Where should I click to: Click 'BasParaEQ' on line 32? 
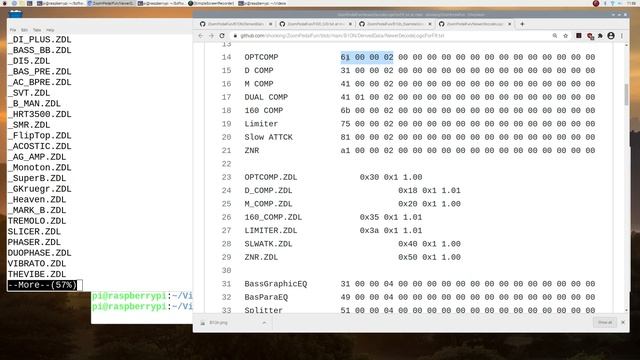pos(266,297)
